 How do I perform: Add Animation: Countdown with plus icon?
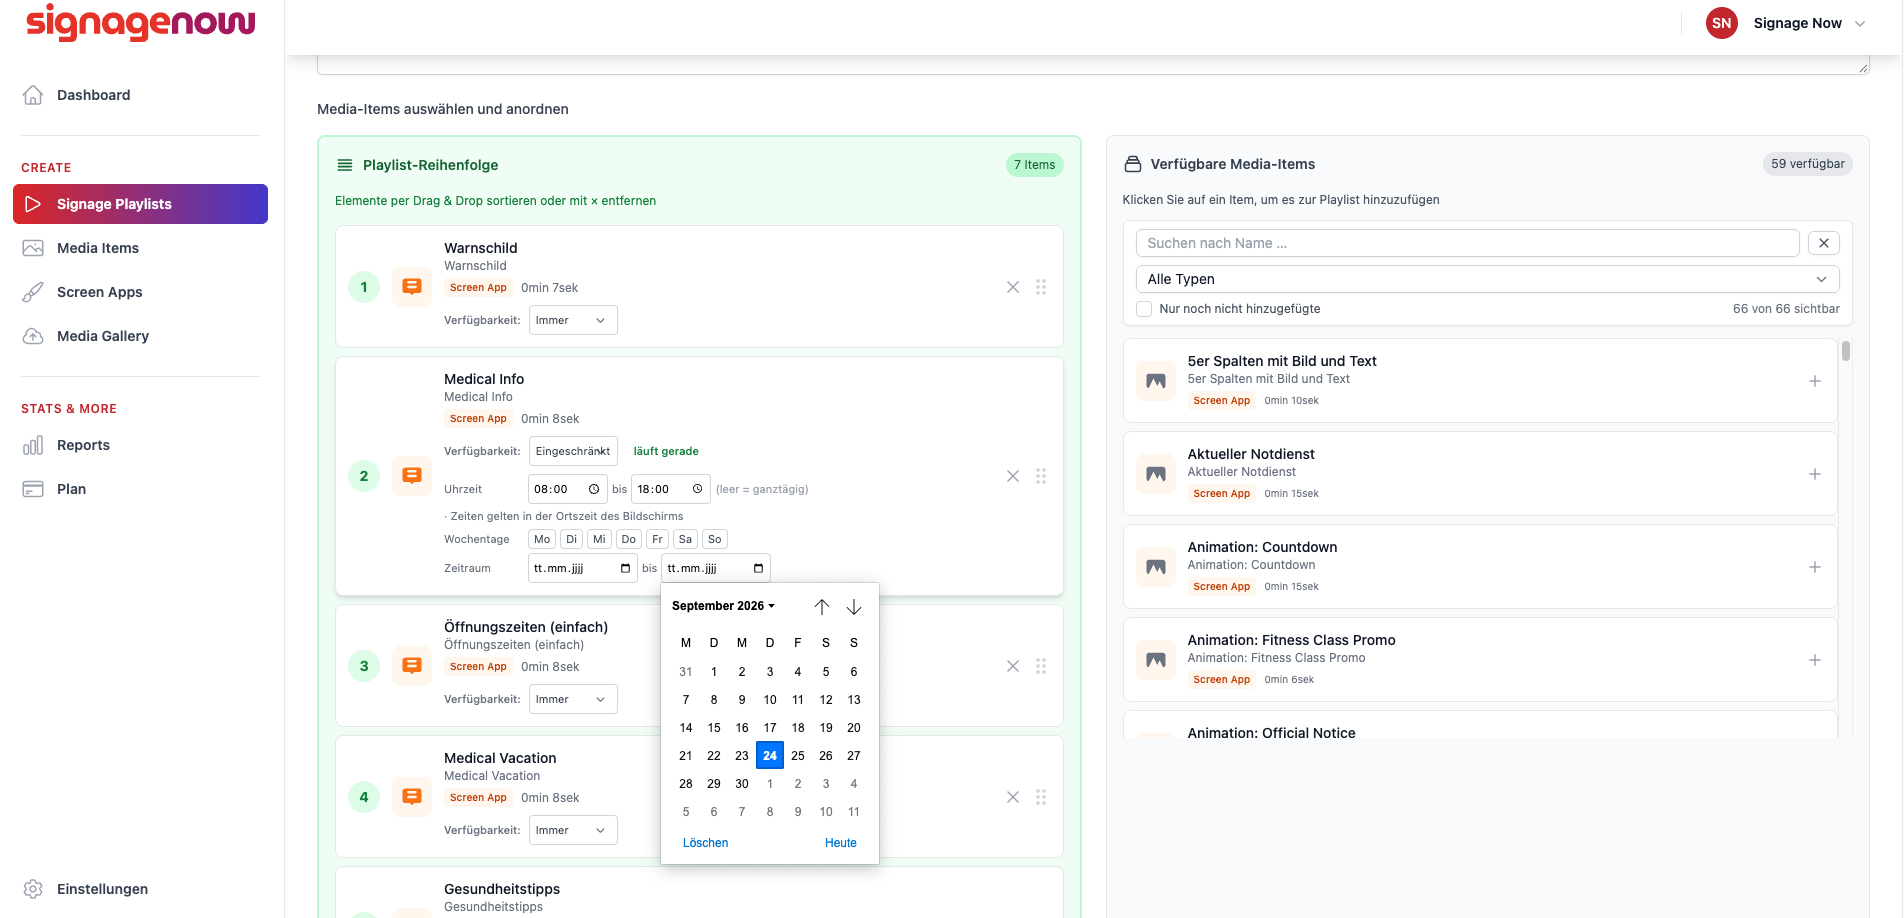[1815, 567]
